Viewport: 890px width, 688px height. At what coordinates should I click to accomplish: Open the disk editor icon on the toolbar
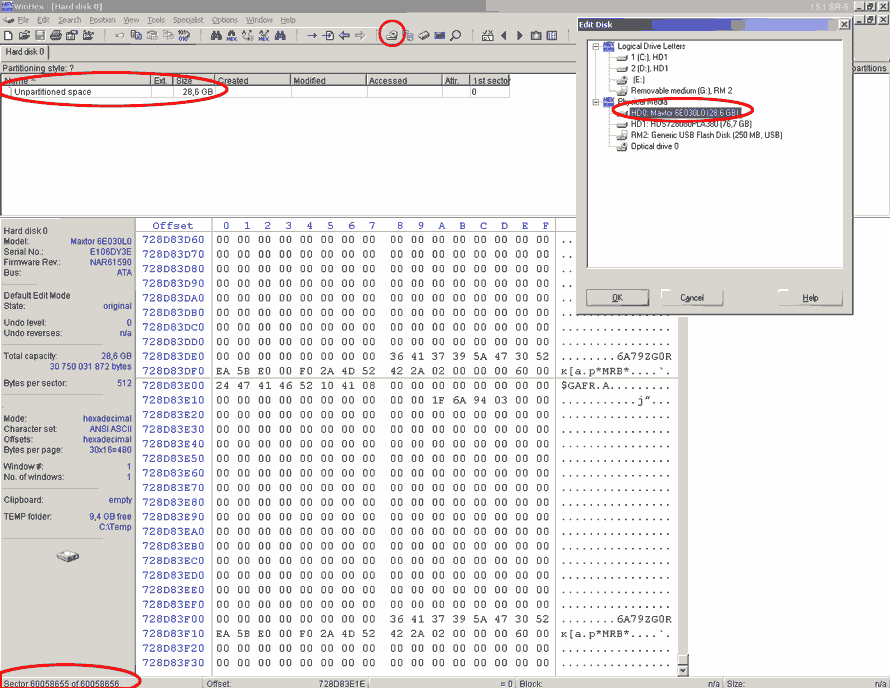point(391,34)
